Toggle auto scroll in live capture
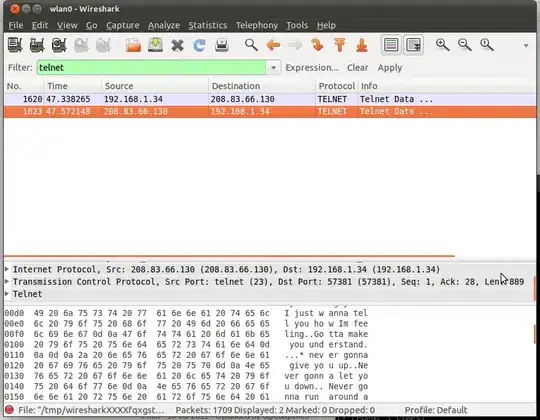This screenshot has height=420, width=540. [413, 45]
